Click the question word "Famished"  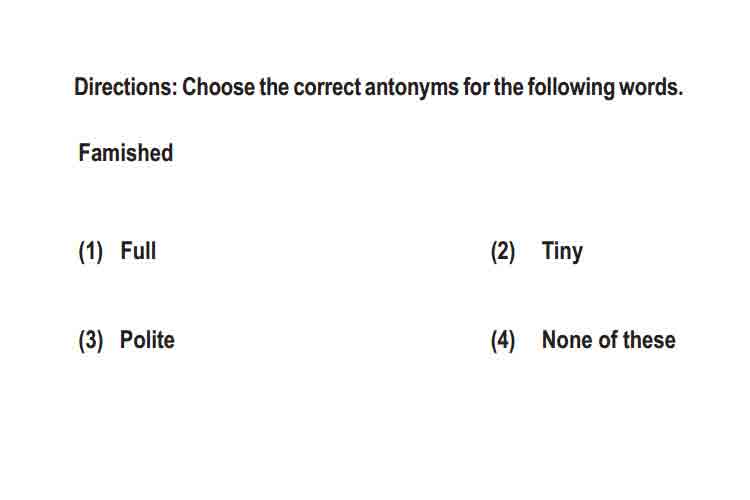click(x=126, y=153)
